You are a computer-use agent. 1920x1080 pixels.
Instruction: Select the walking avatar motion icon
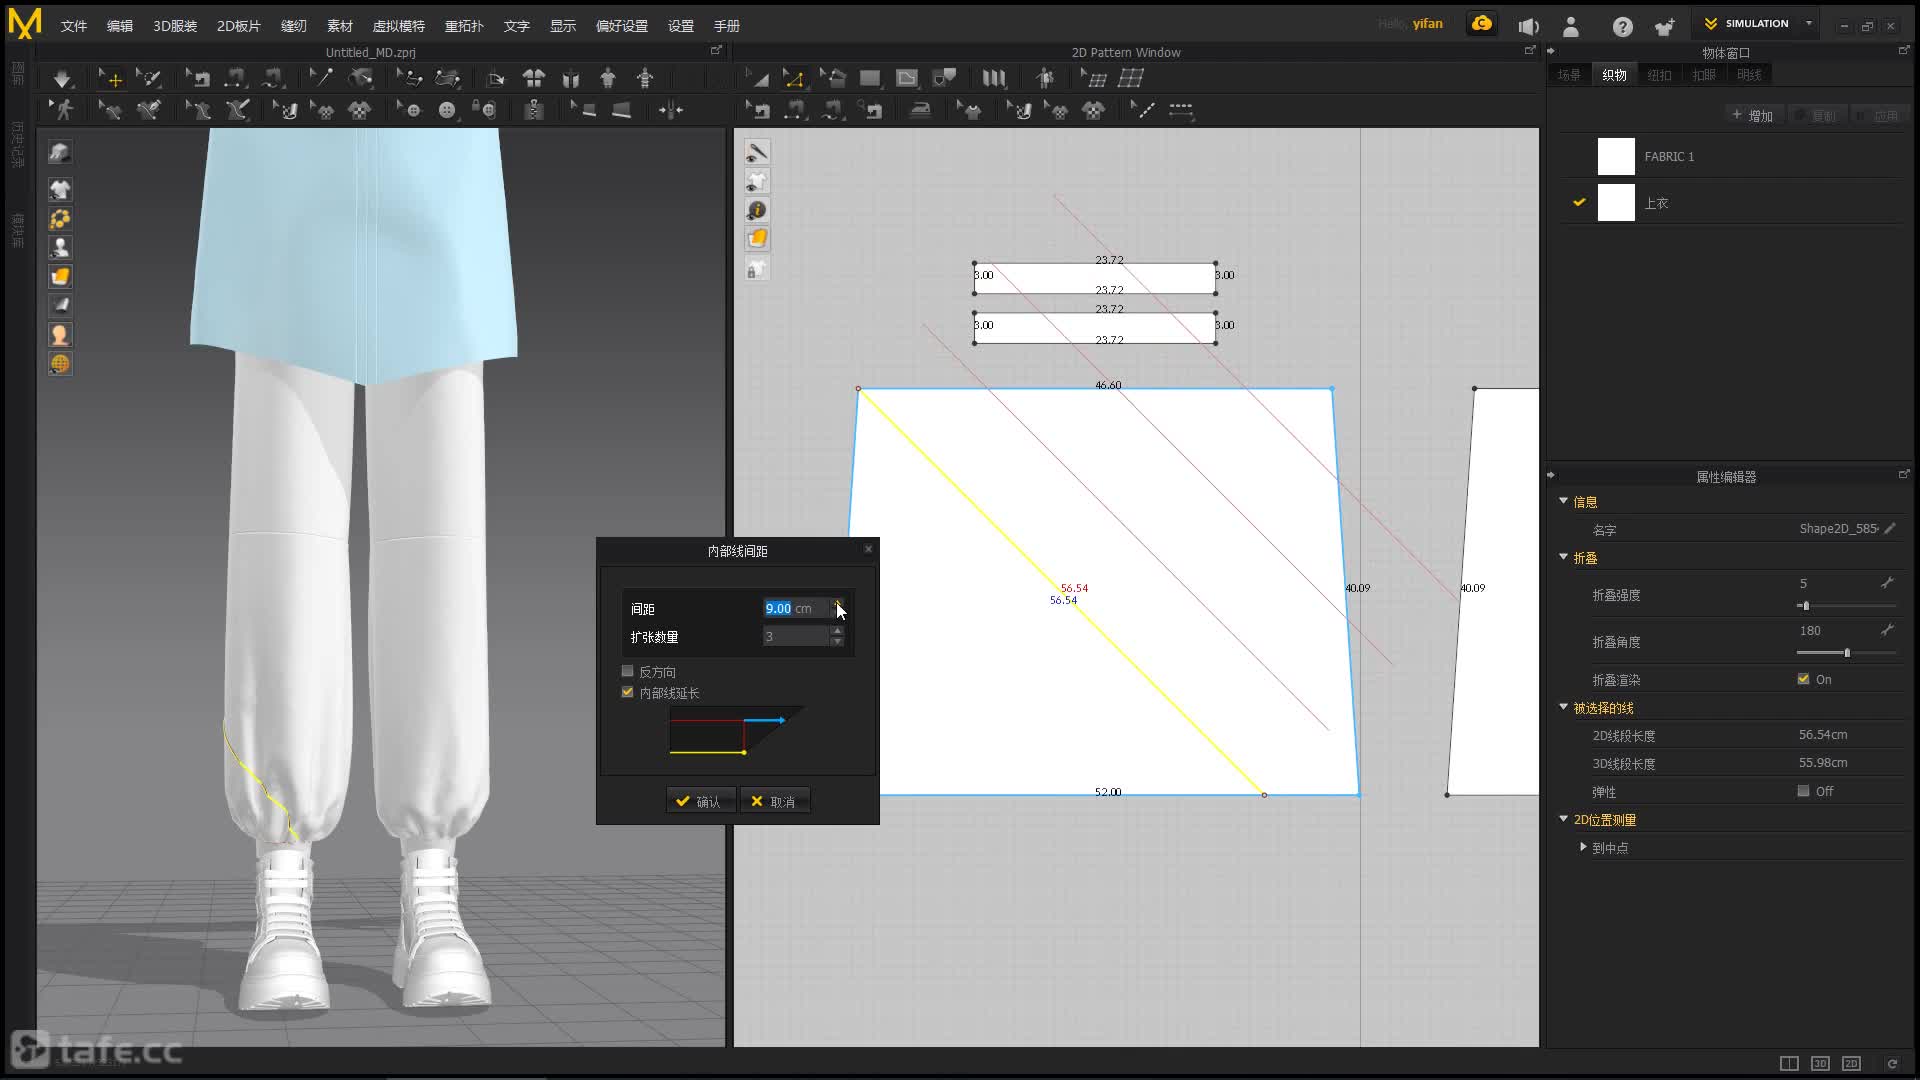click(x=64, y=110)
